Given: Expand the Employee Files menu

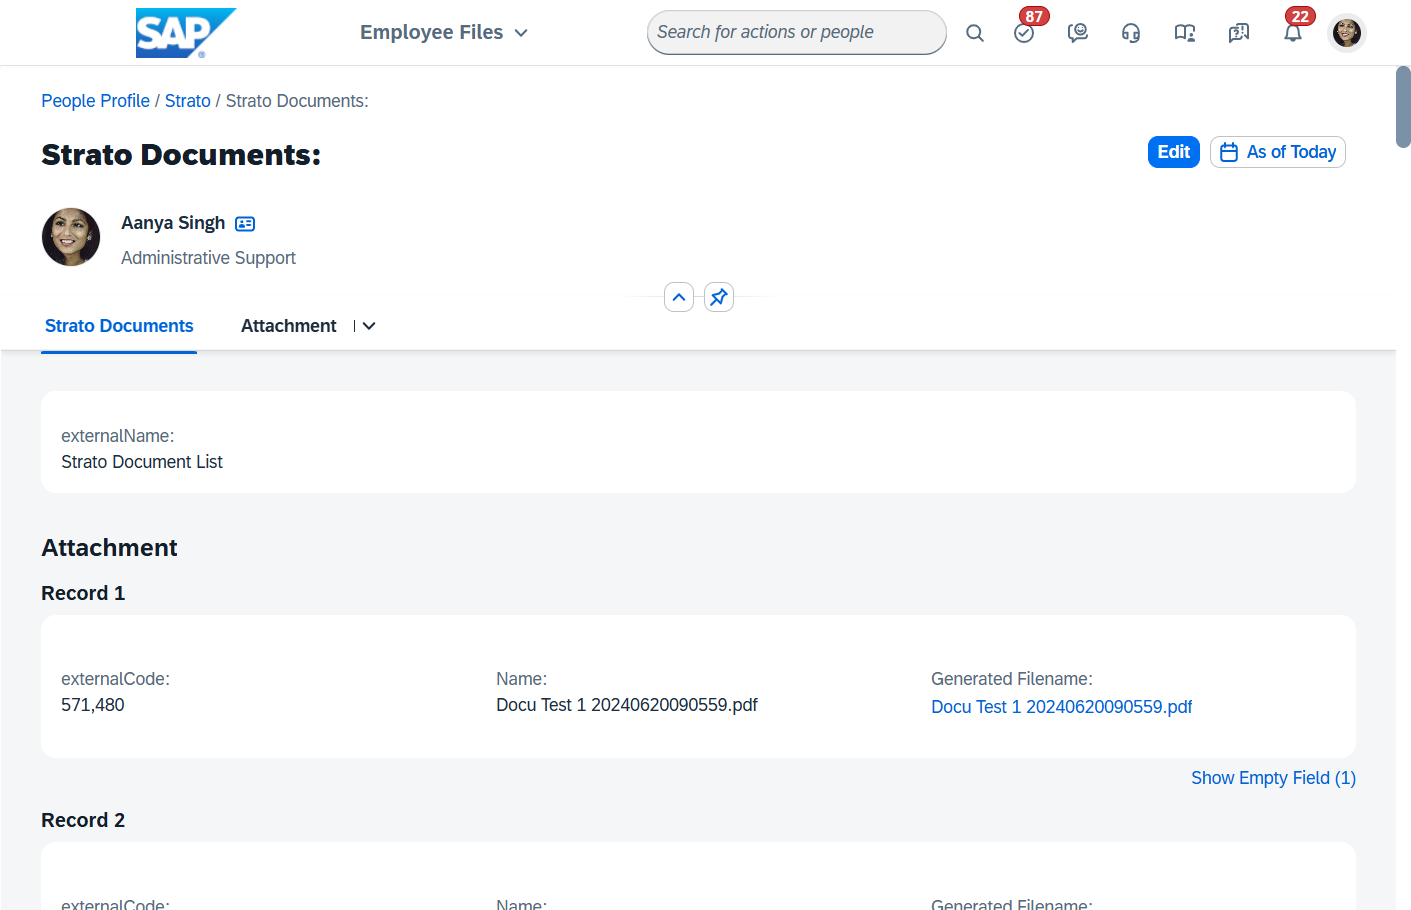Looking at the screenshot, I should 444,33.
